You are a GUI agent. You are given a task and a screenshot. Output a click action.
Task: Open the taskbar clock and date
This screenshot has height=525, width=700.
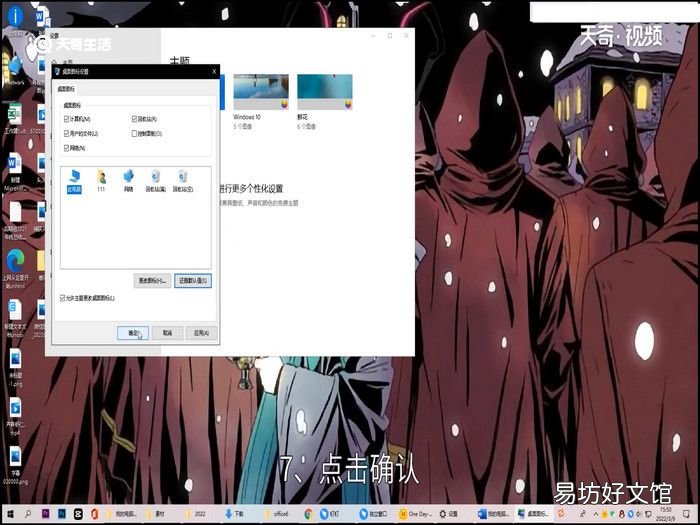665,514
